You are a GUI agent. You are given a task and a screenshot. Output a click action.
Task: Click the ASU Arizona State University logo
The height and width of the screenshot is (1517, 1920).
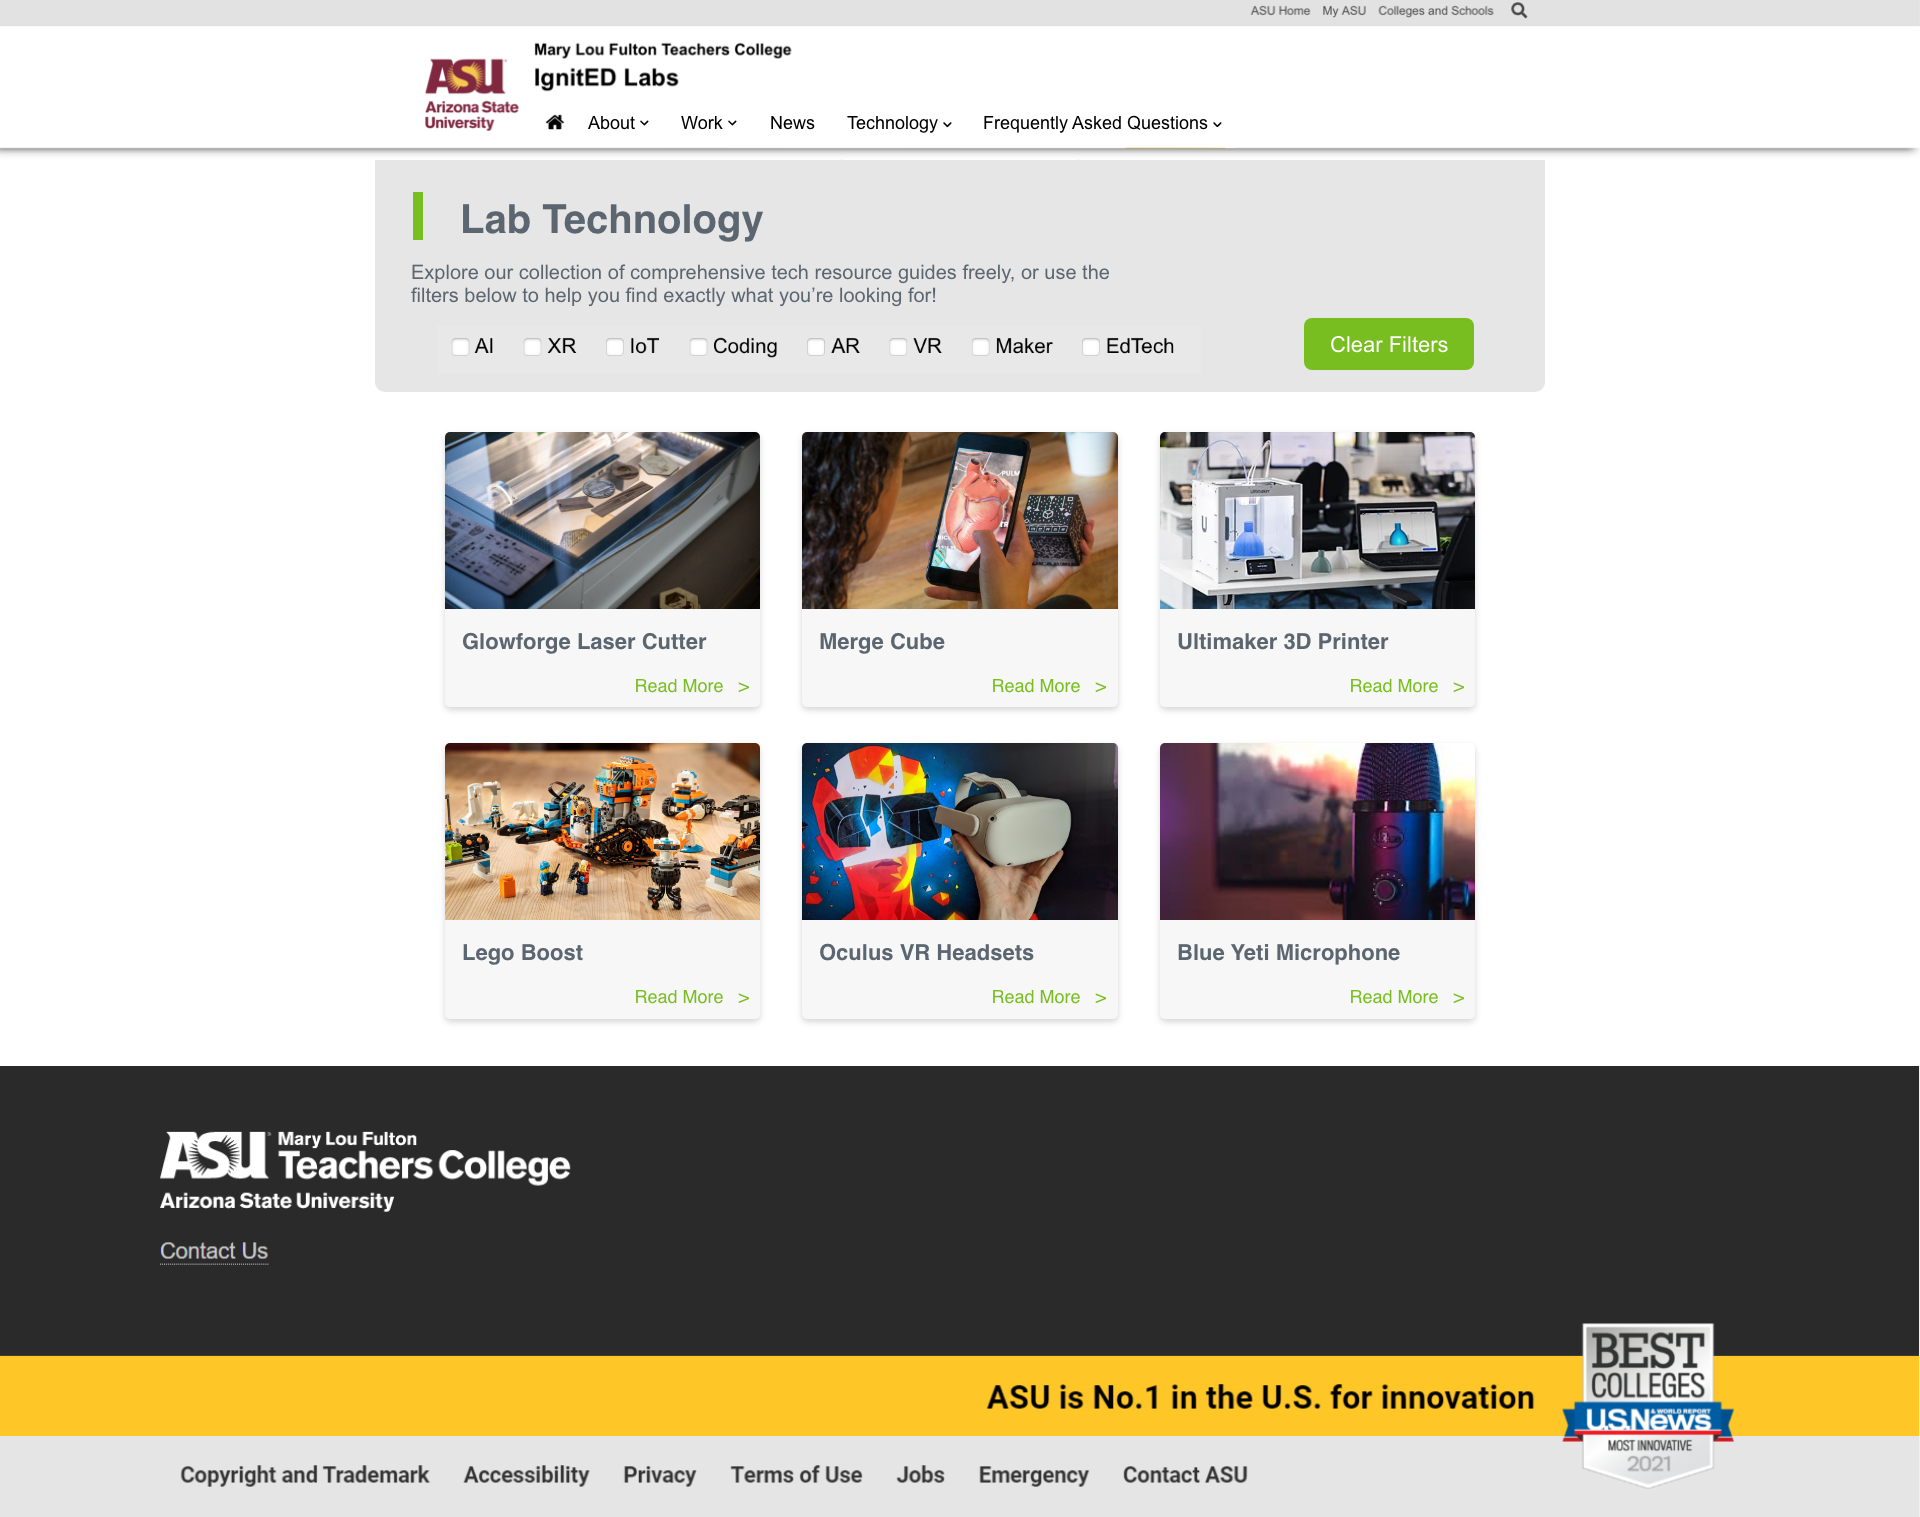coord(471,94)
